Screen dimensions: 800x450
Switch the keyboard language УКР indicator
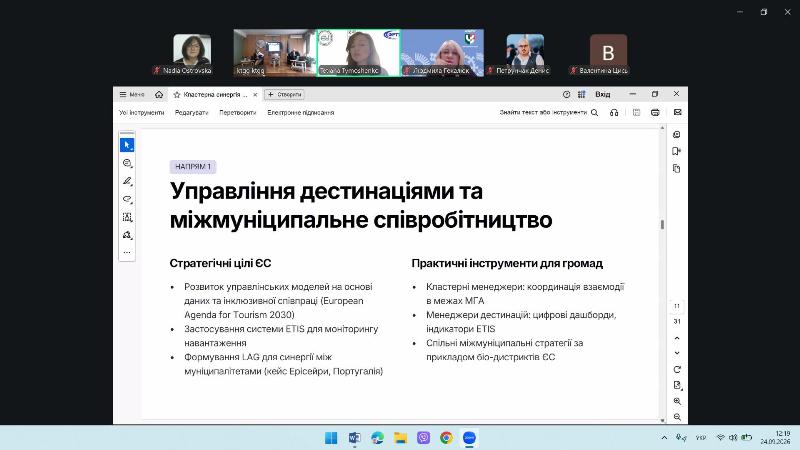(x=701, y=438)
